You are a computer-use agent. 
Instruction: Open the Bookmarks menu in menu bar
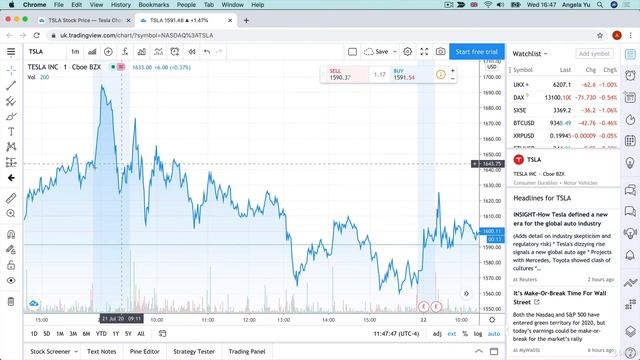tap(153, 5)
